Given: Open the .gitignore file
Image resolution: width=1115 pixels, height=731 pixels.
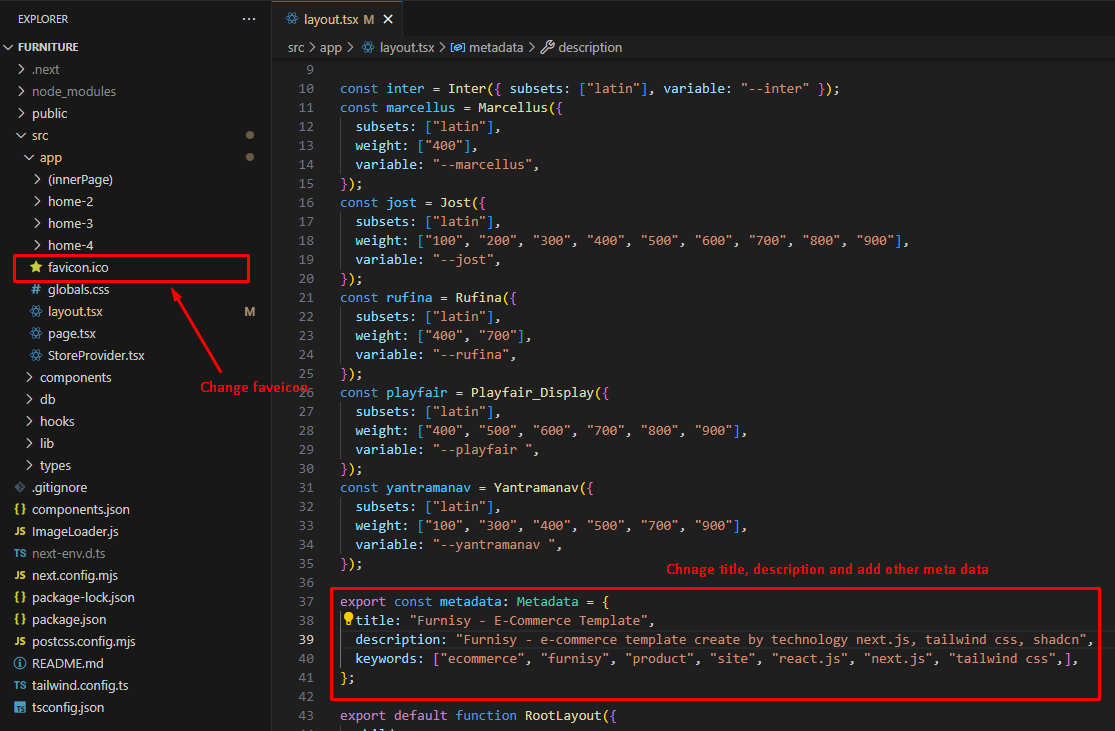Looking at the screenshot, I should [59, 488].
